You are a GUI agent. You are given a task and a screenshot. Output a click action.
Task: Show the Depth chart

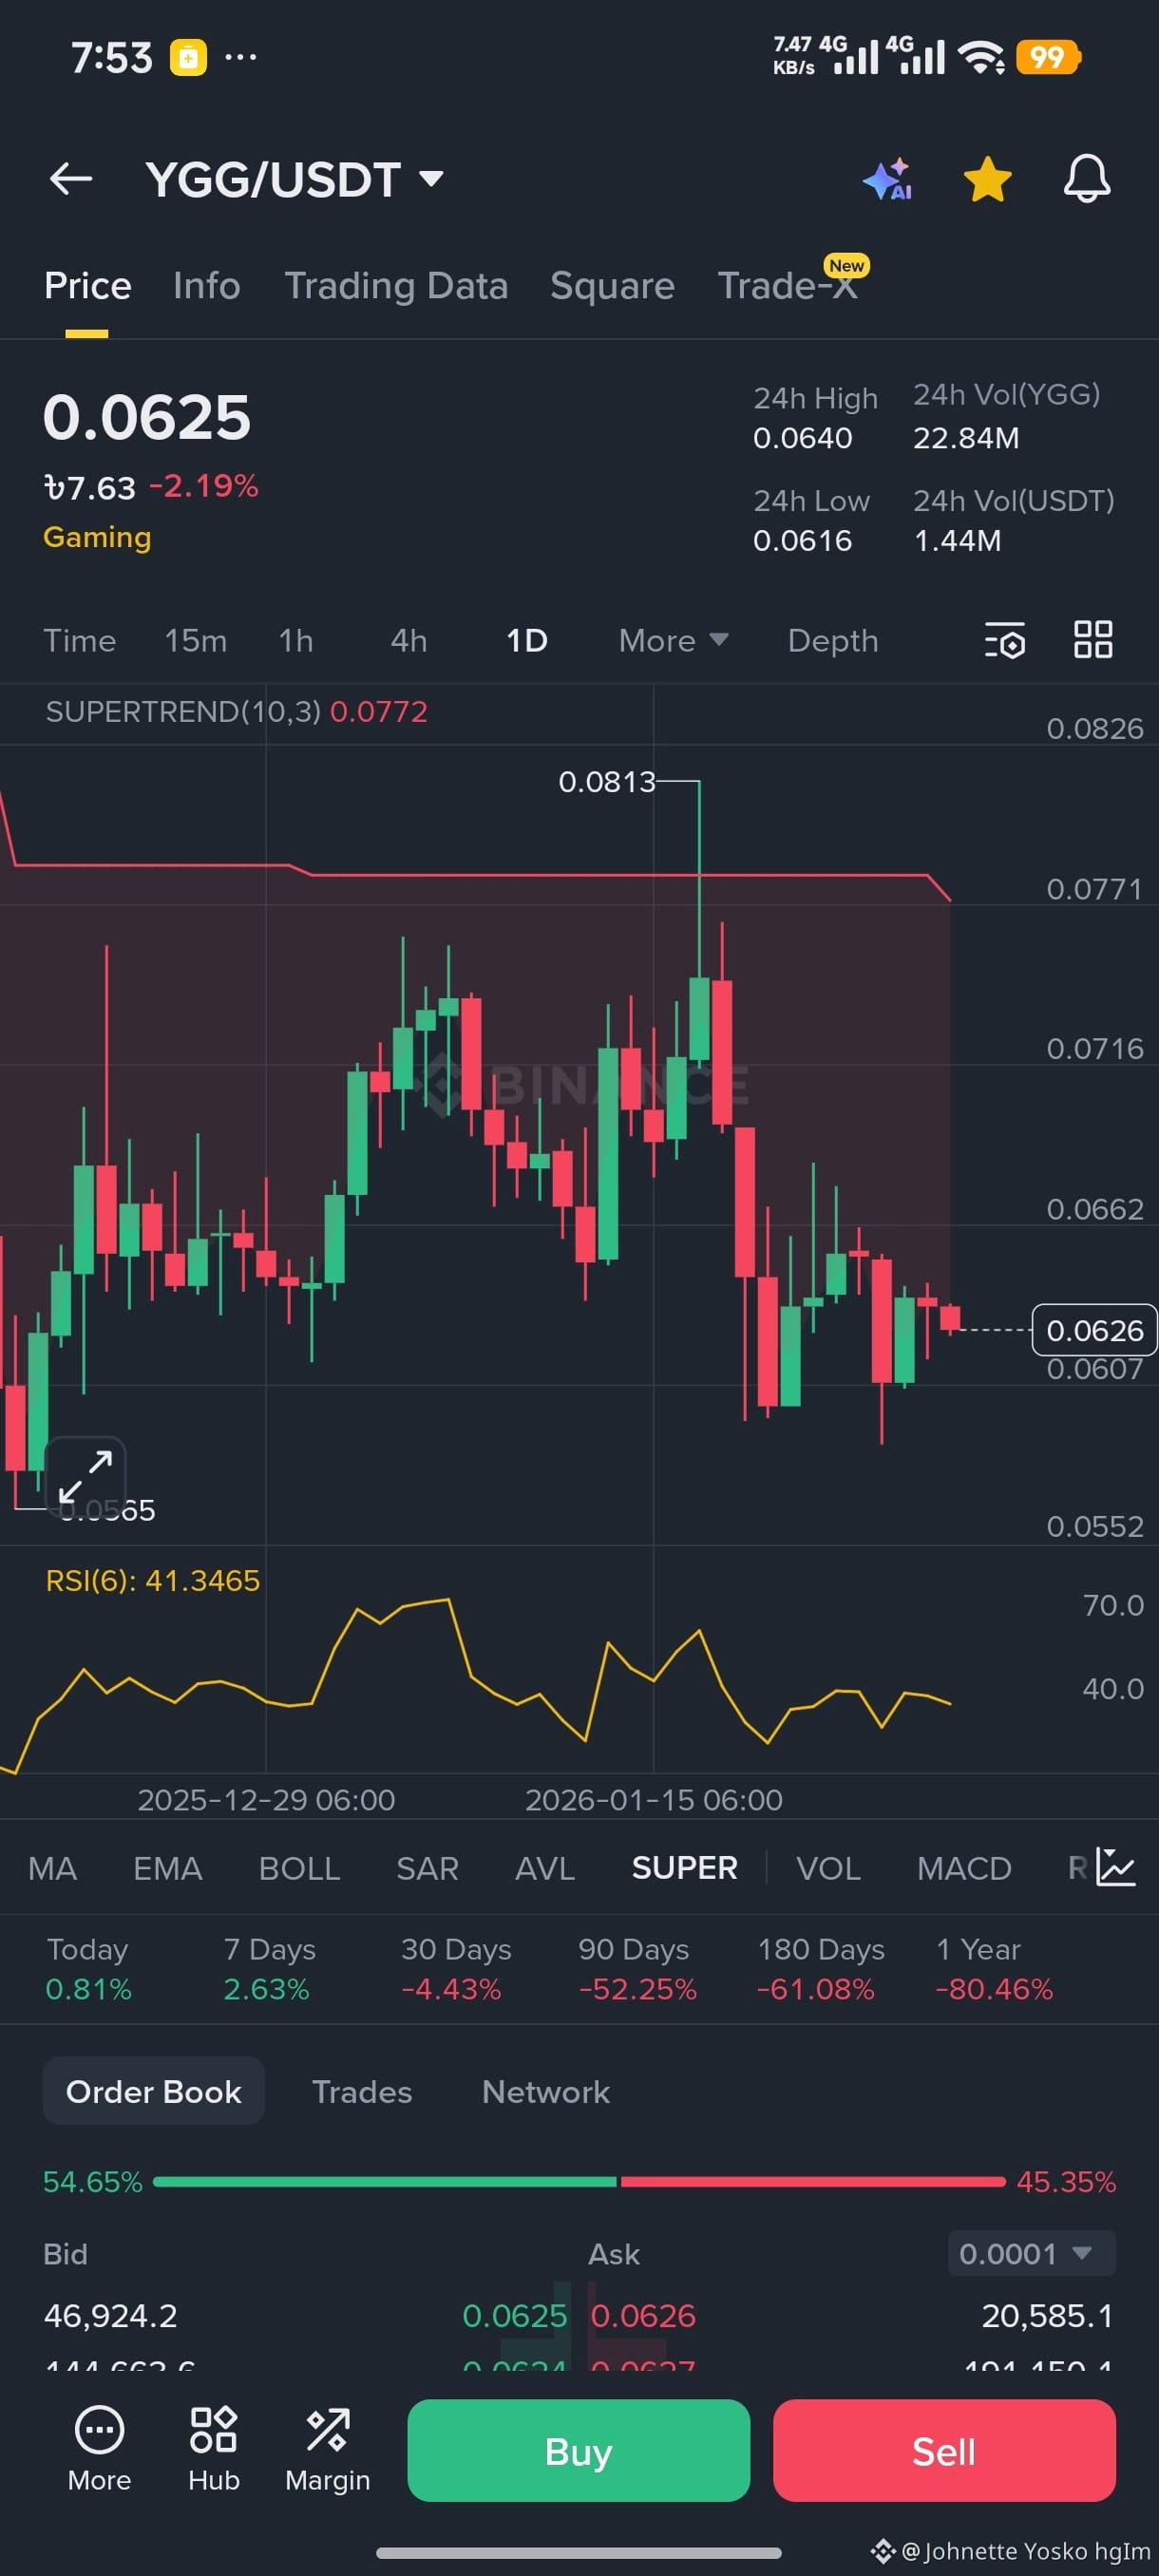(x=833, y=641)
